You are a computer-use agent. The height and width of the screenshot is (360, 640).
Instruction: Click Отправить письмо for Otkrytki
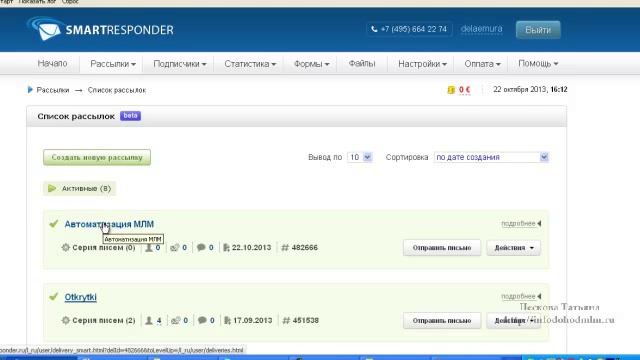pos(442,320)
